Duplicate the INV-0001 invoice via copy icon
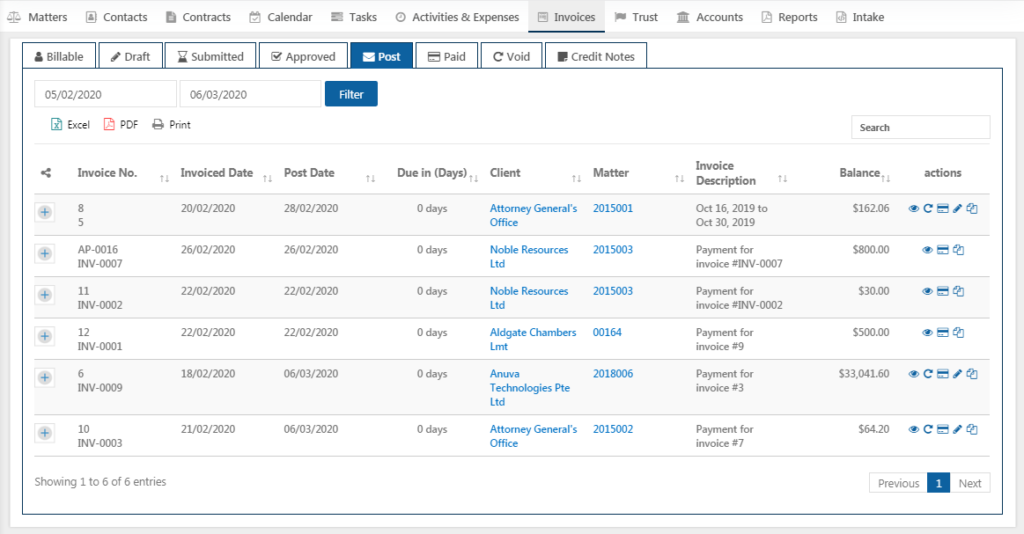This screenshot has height=534, width=1024. pyautogui.click(x=958, y=333)
